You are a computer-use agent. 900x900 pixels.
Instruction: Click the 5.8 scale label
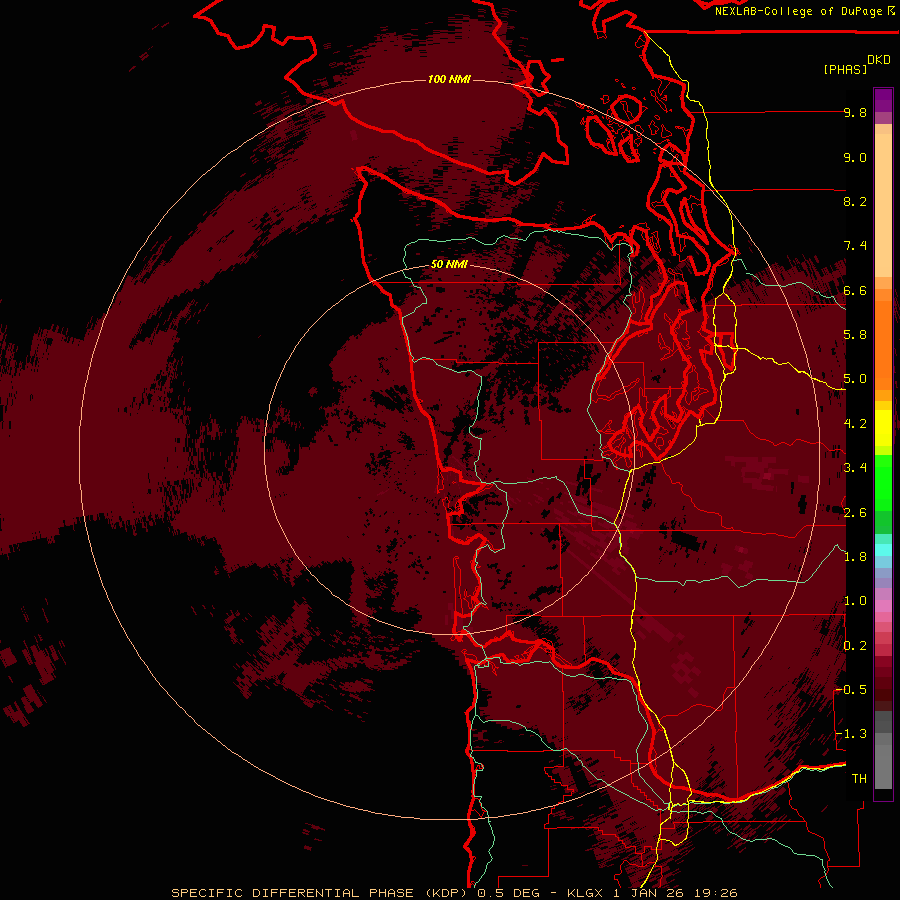(855, 335)
